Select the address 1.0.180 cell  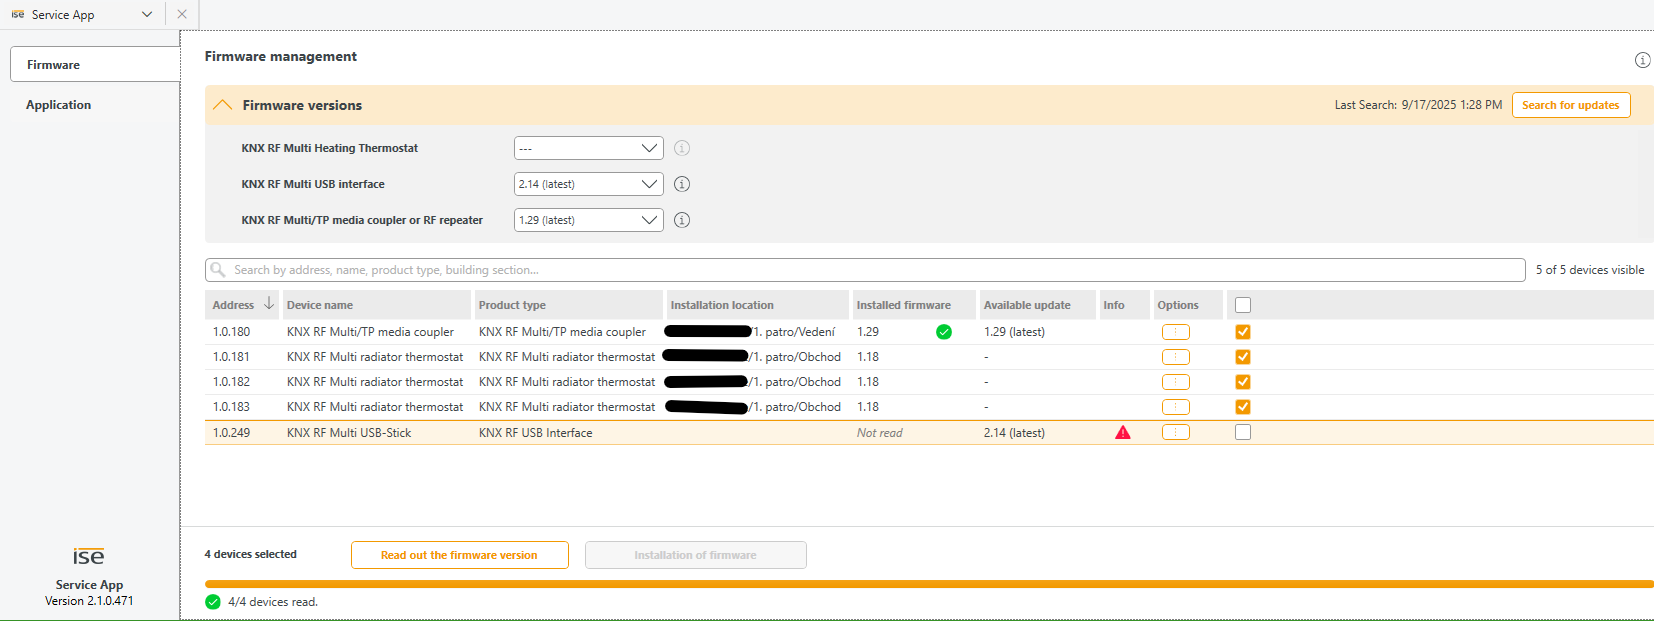pyautogui.click(x=231, y=332)
